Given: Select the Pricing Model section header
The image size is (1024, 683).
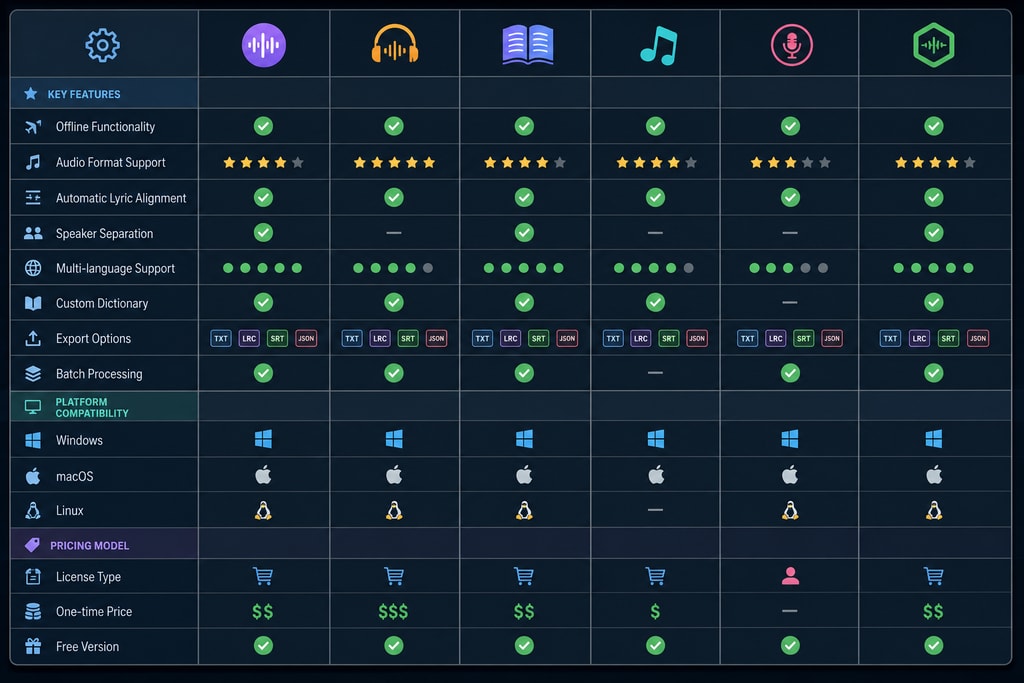Looking at the screenshot, I should pyautogui.click(x=104, y=543).
